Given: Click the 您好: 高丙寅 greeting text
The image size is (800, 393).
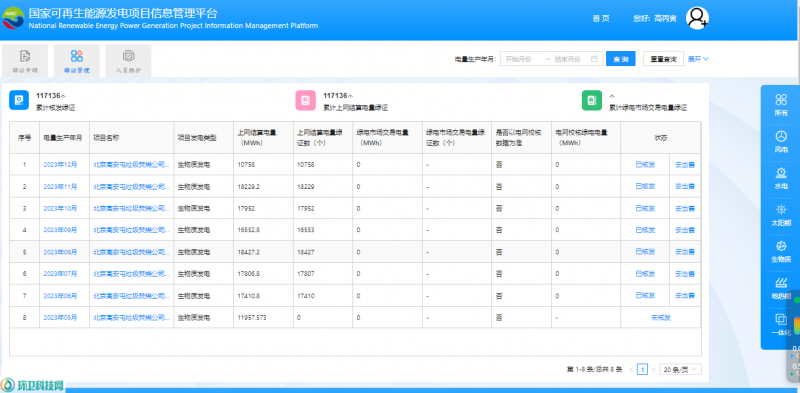Looking at the screenshot, I should point(655,18).
